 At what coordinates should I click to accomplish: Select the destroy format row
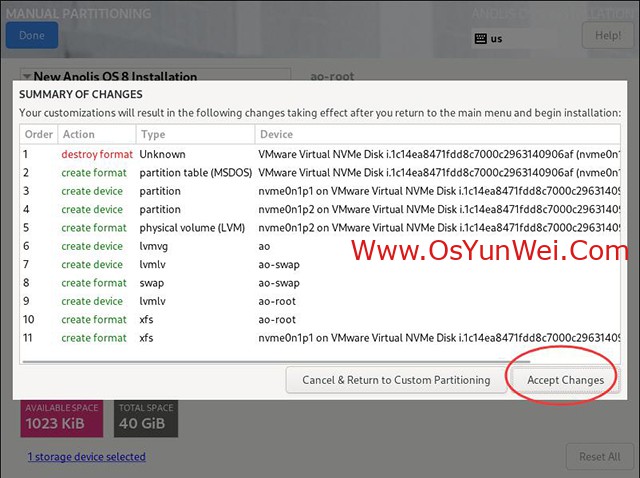point(320,154)
